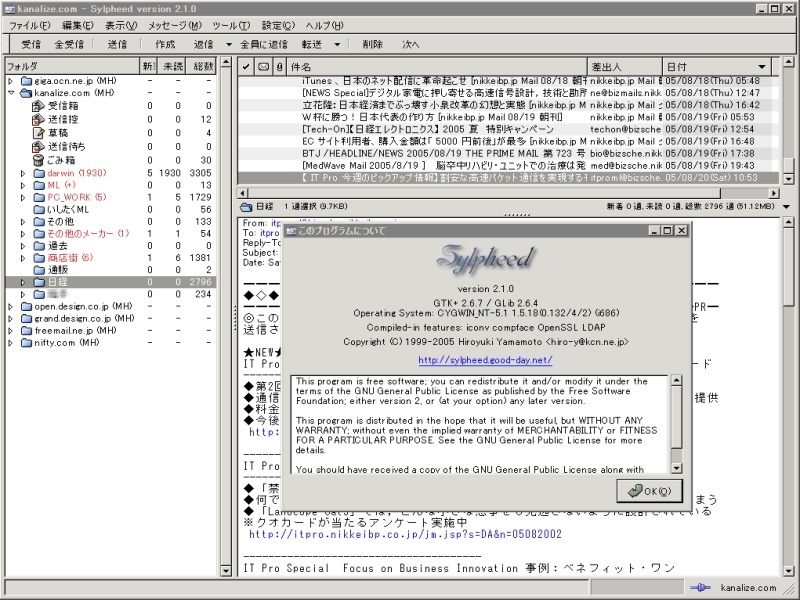Open the dropdown arrow next to 返信
The width and height of the screenshot is (800, 600).
click(229, 45)
